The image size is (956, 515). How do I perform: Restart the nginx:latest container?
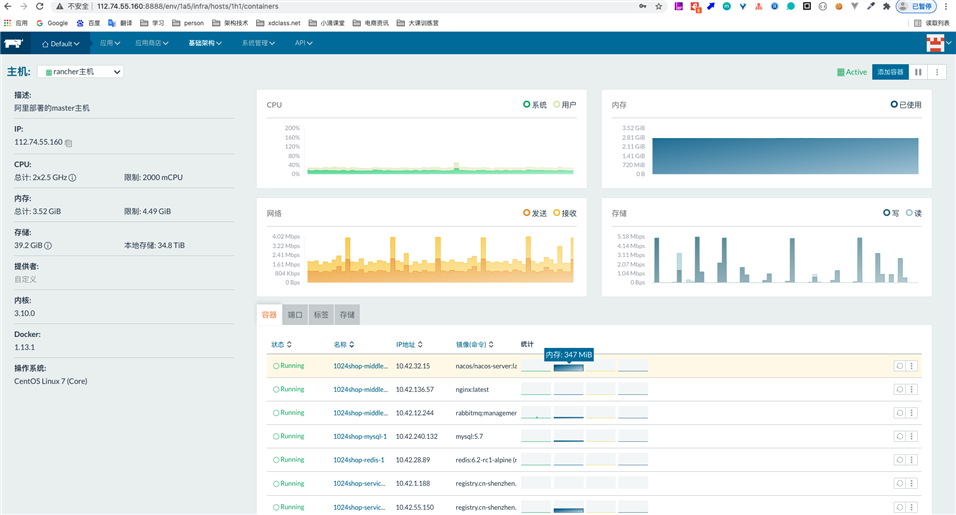point(899,389)
